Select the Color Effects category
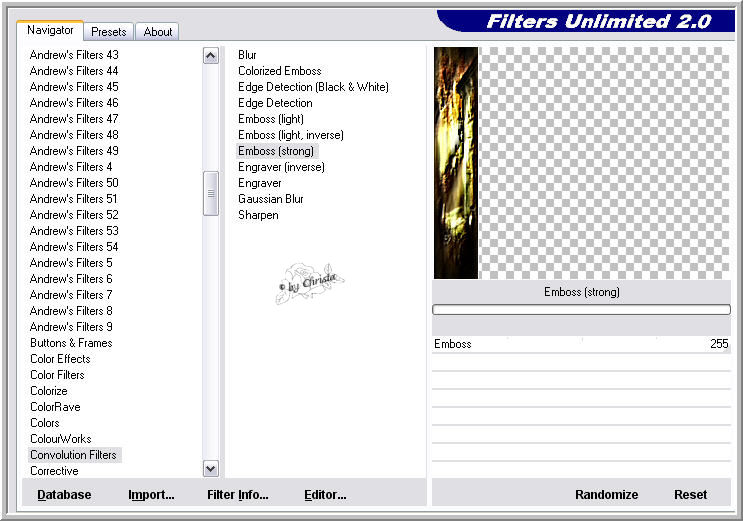This screenshot has width=743, height=521. [x=60, y=359]
